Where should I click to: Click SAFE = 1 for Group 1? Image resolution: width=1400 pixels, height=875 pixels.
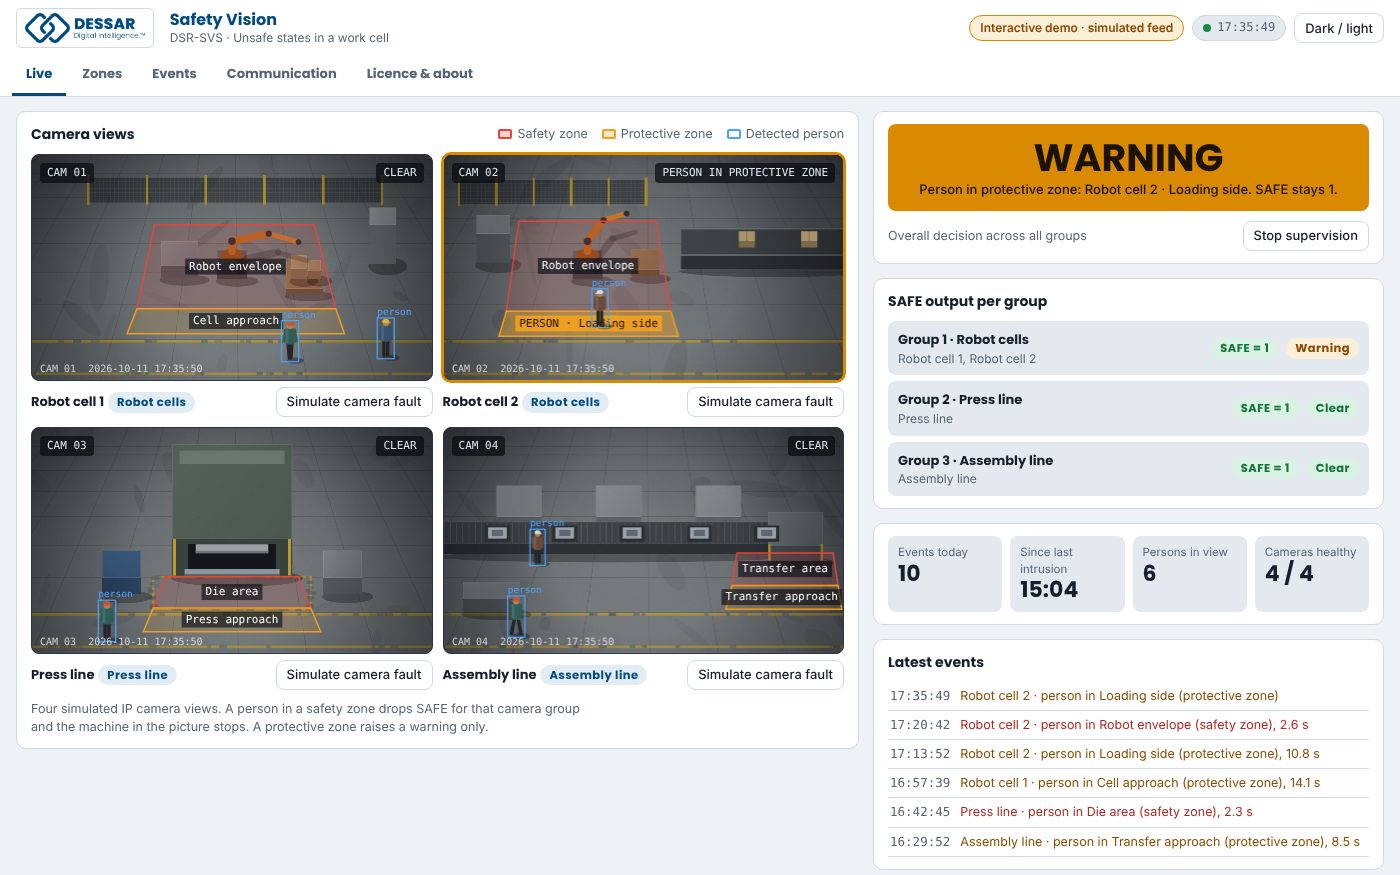click(x=1244, y=348)
